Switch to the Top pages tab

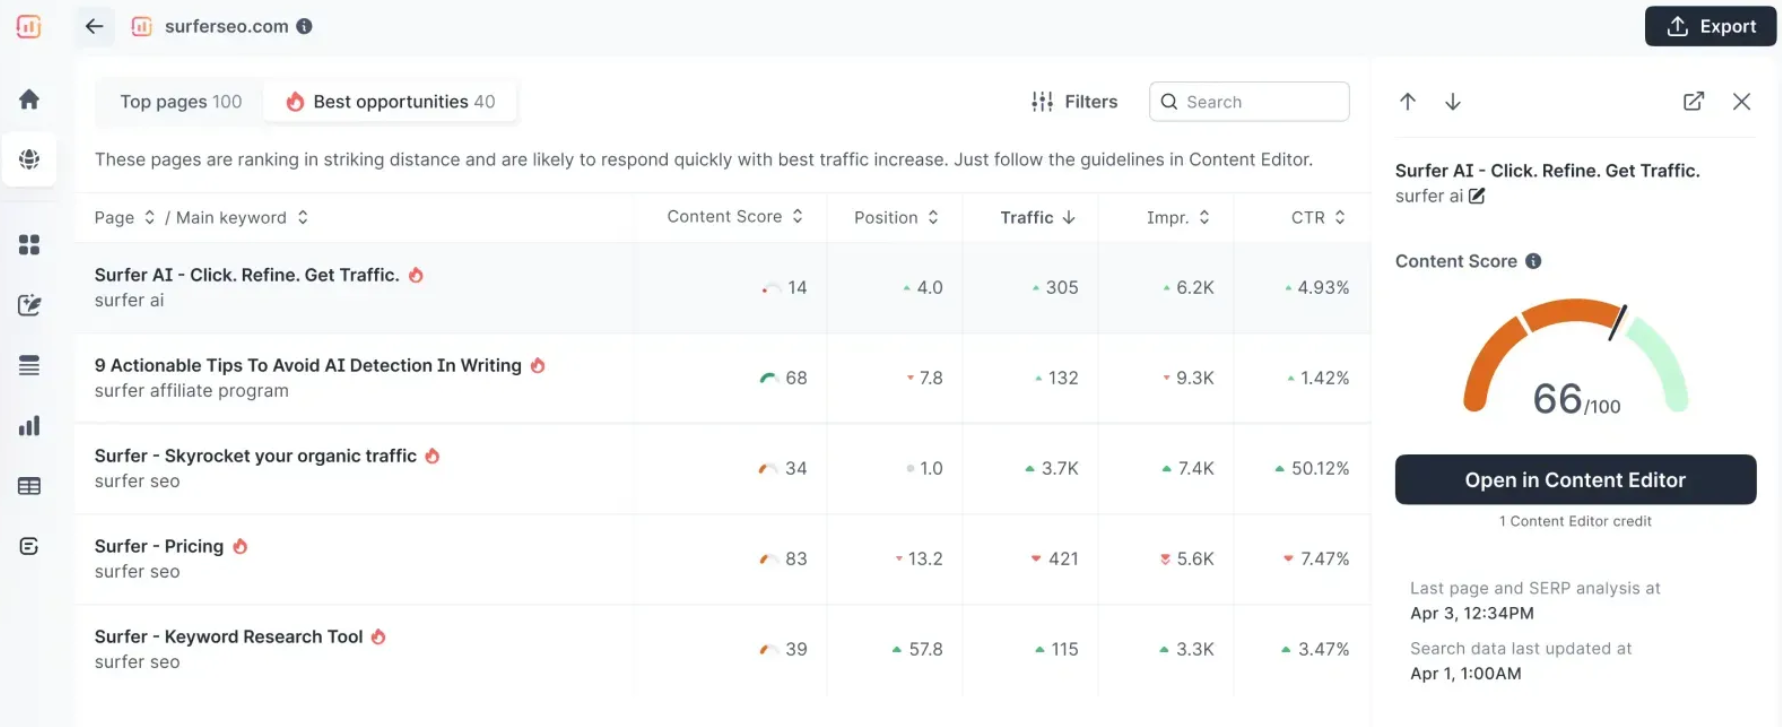[180, 102]
